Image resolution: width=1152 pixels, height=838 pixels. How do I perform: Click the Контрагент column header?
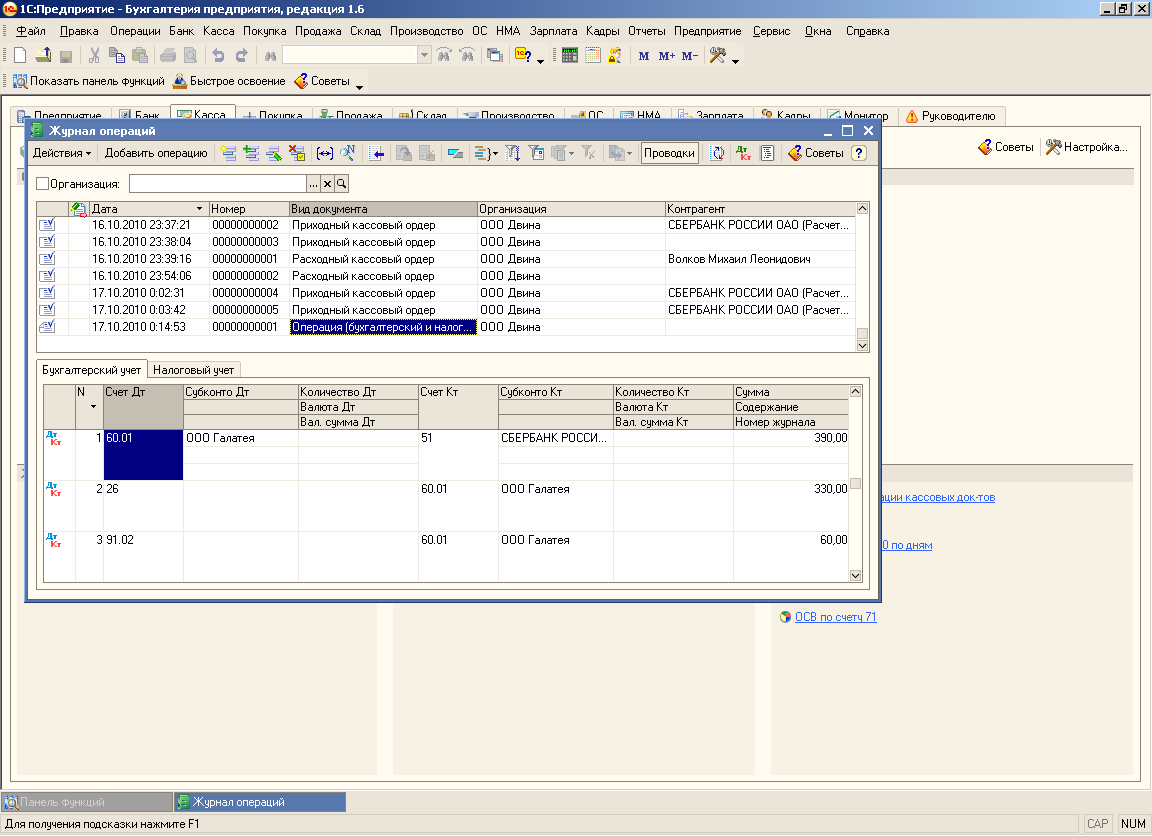pyautogui.click(x=760, y=209)
